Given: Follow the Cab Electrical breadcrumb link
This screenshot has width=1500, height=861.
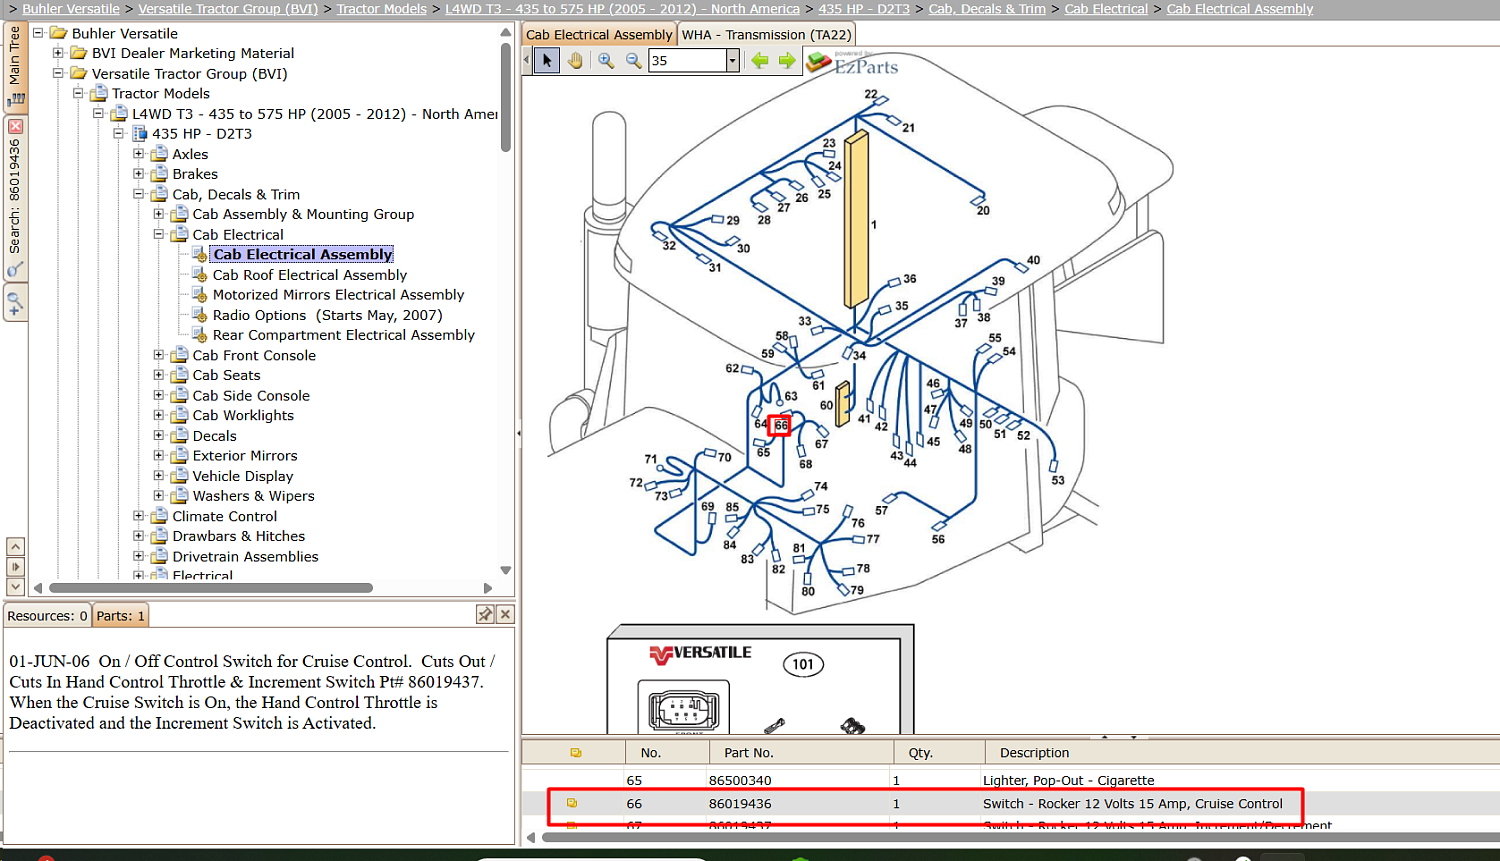Looking at the screenshot, I should (1106, 9).
